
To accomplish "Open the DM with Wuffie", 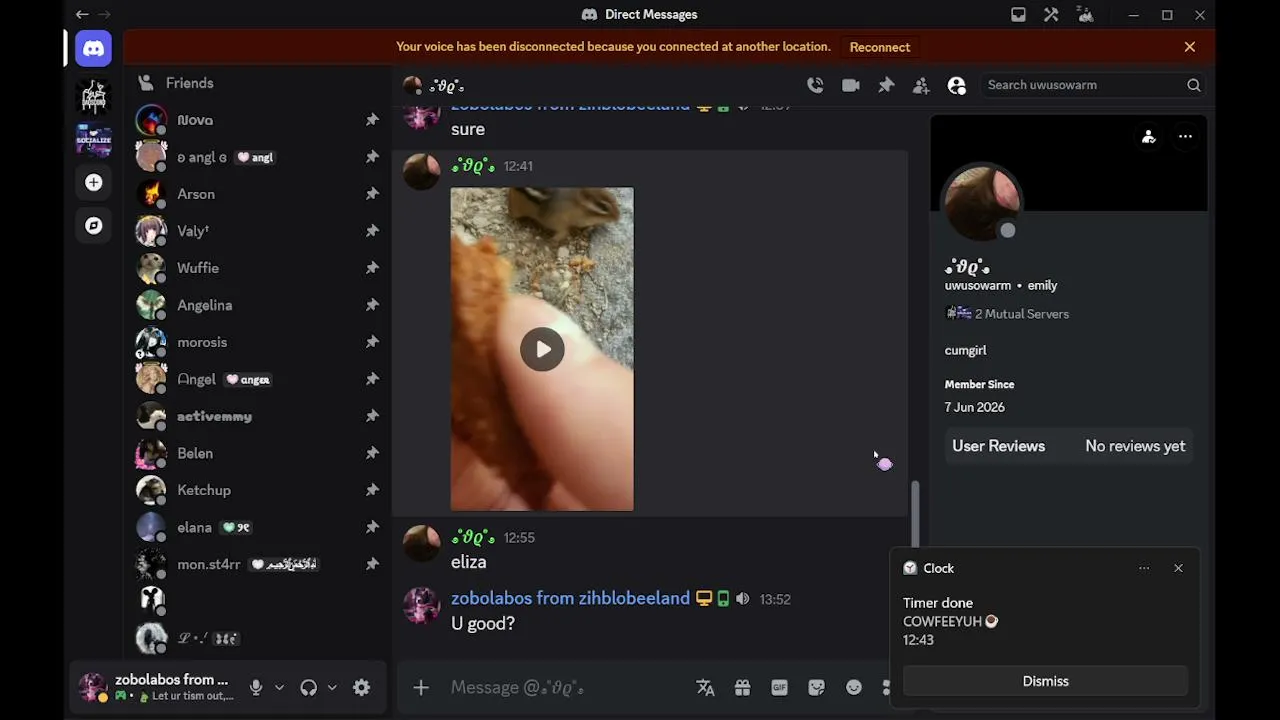I will [258, 268].
